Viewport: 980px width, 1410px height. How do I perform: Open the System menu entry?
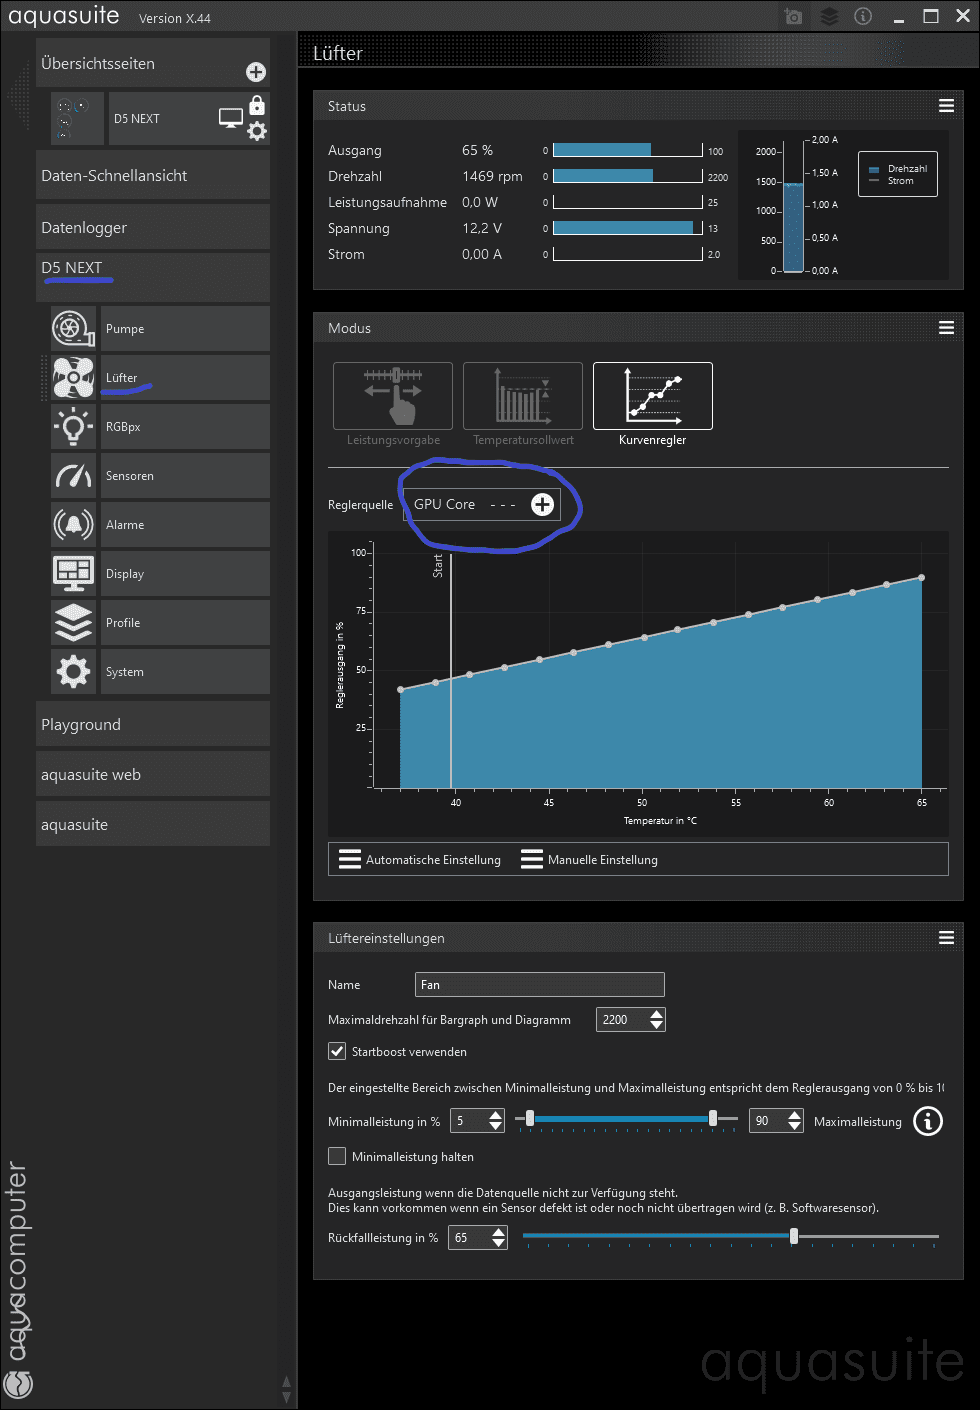tap(186, 671)
